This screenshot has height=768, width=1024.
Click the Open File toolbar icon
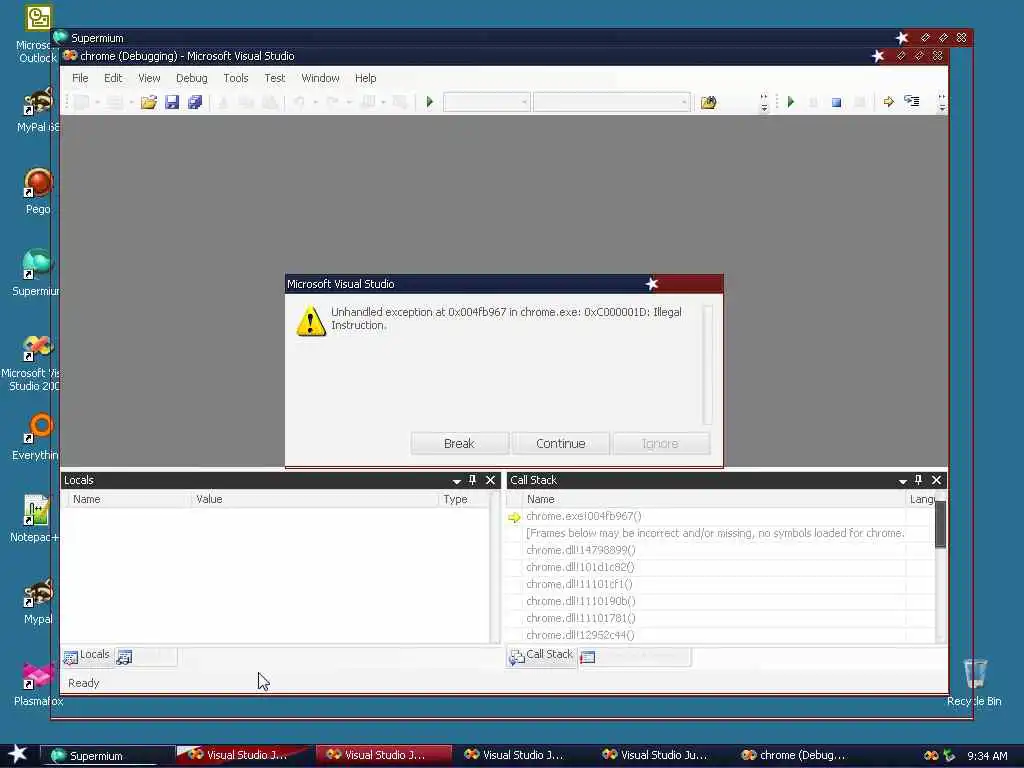click(149, 102)
